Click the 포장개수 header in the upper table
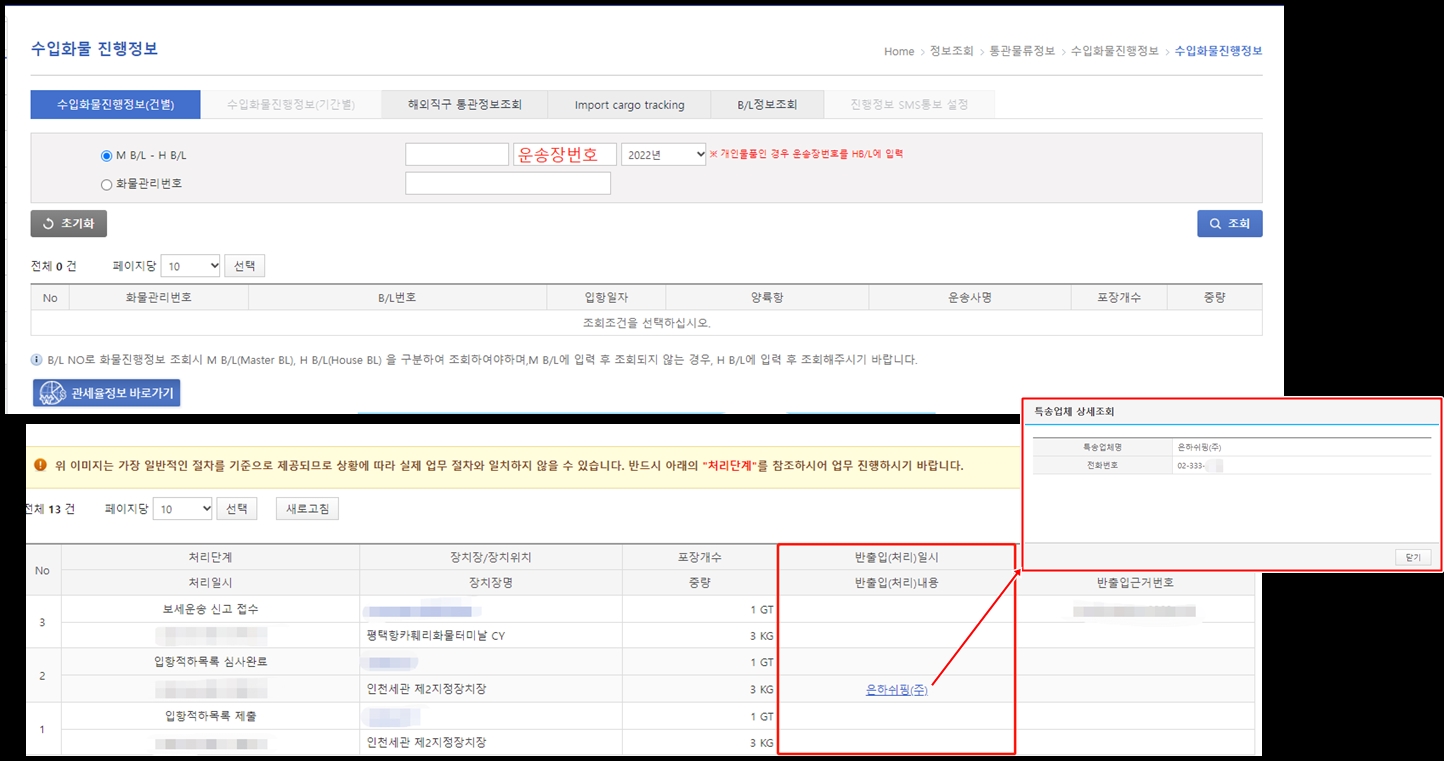This screenshot has width=1444, height=761. pyautogui.click(x=1118, y=298)
